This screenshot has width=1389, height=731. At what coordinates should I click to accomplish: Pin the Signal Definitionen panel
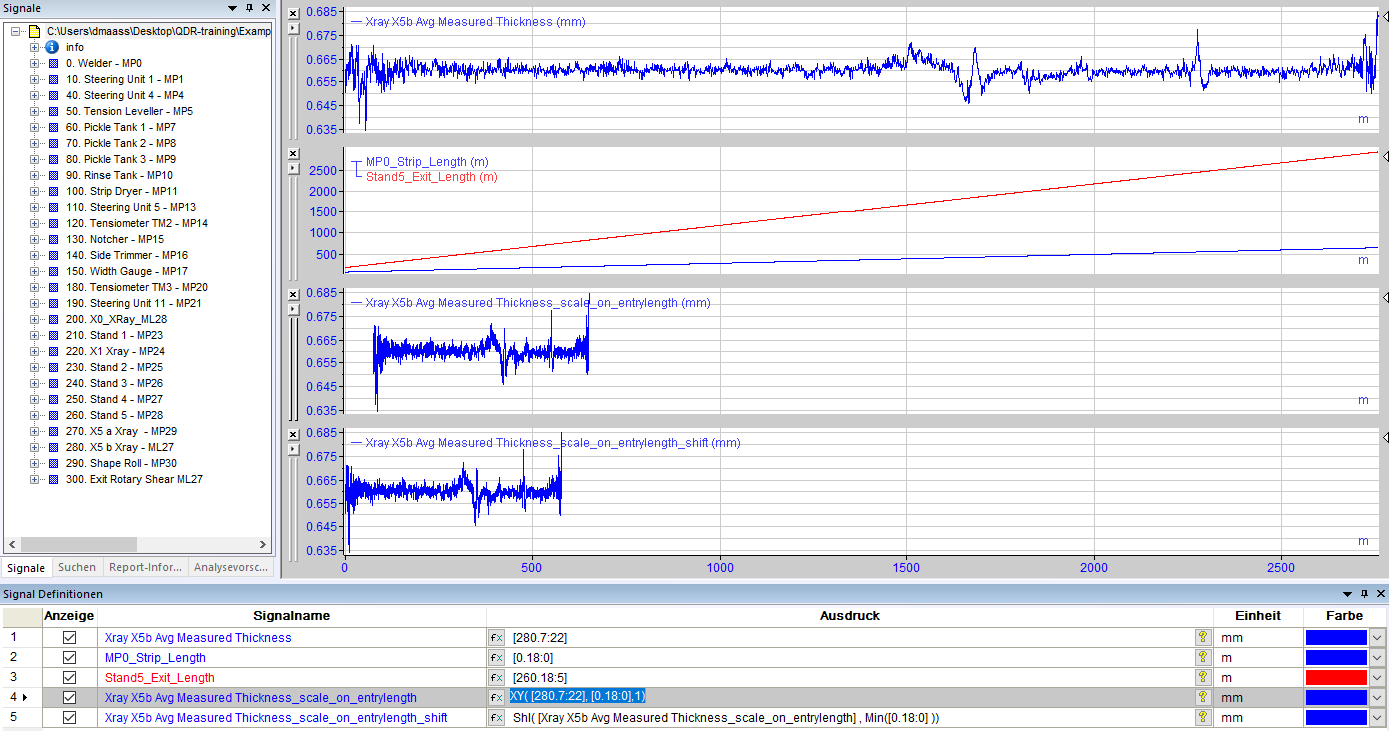point(1364,594)
